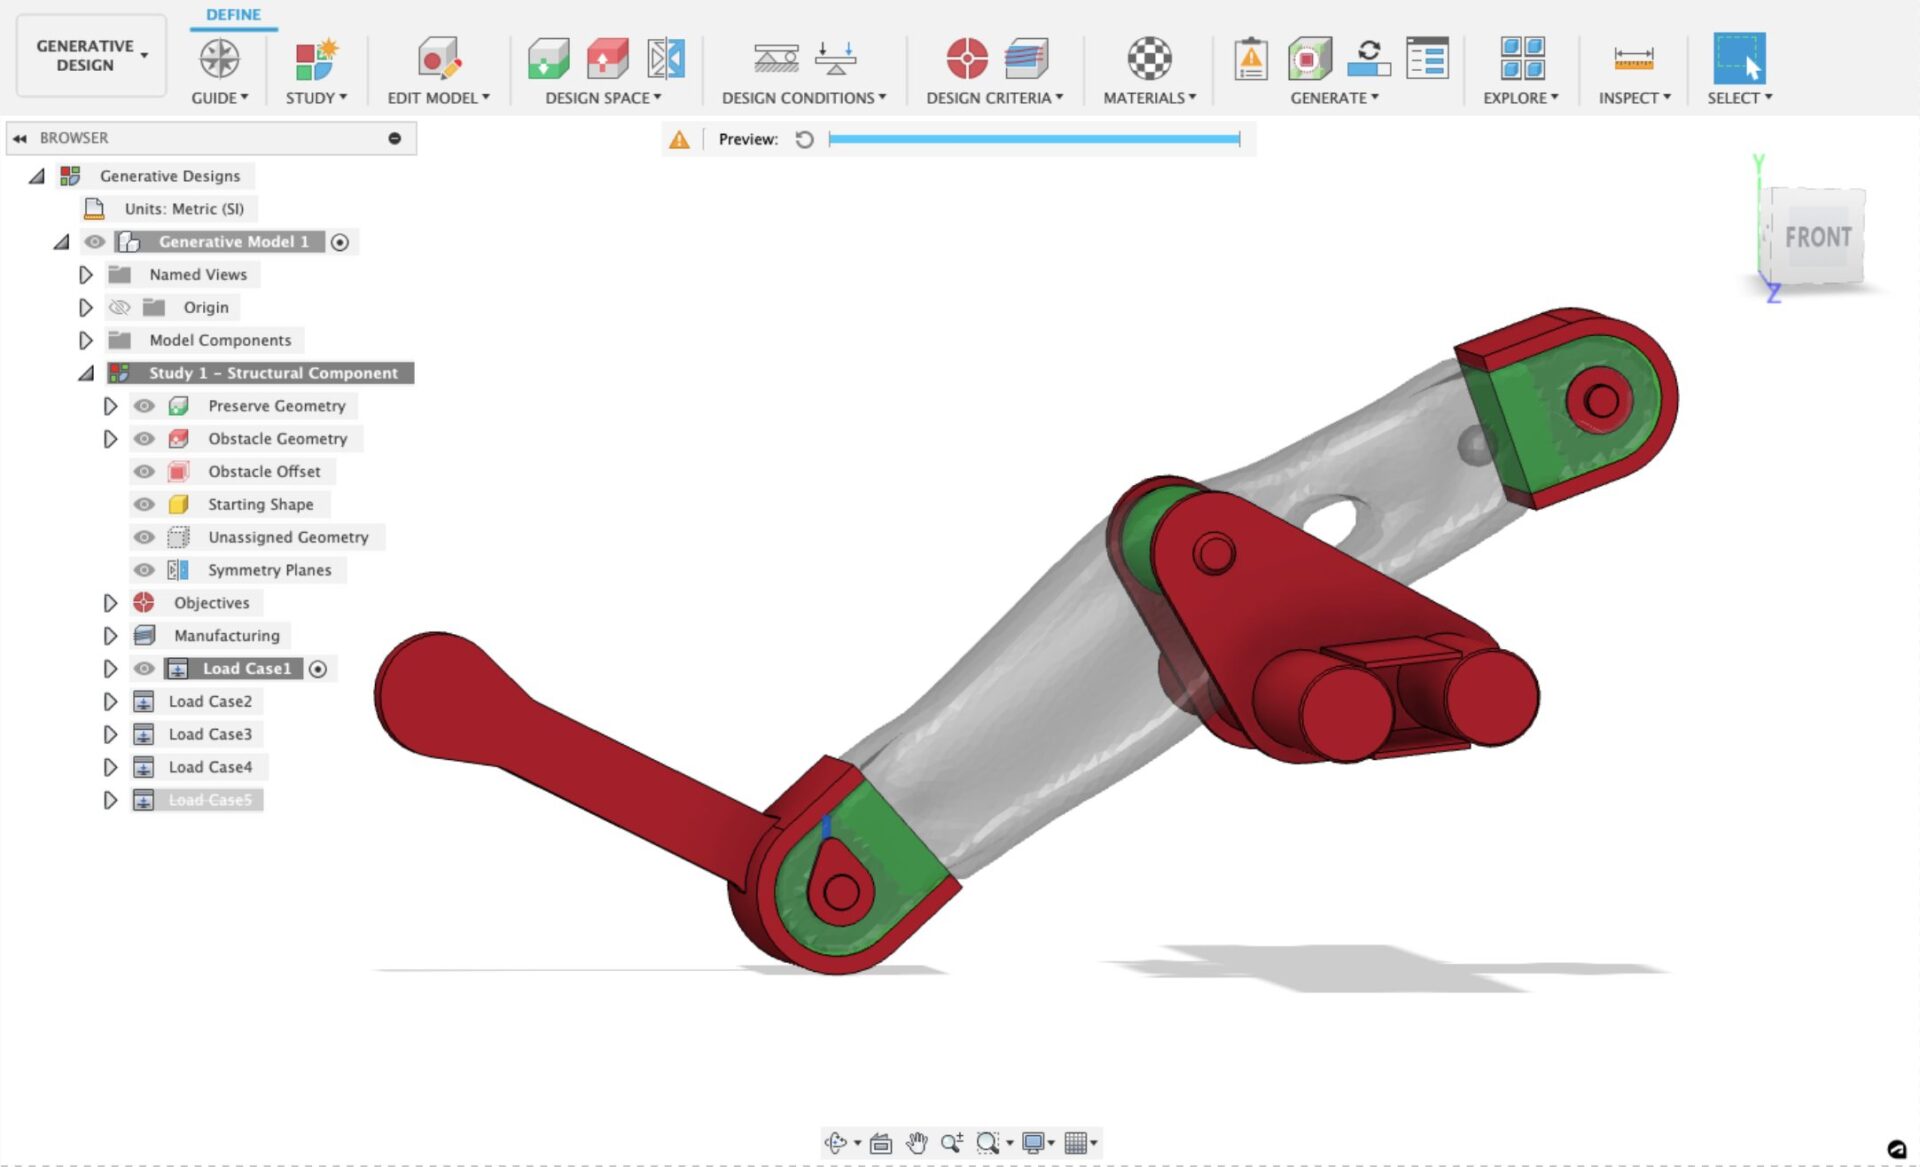This screenshot has height=1167, width=1920.
Task: Expand the Objectives tree node
Action: 110,603
